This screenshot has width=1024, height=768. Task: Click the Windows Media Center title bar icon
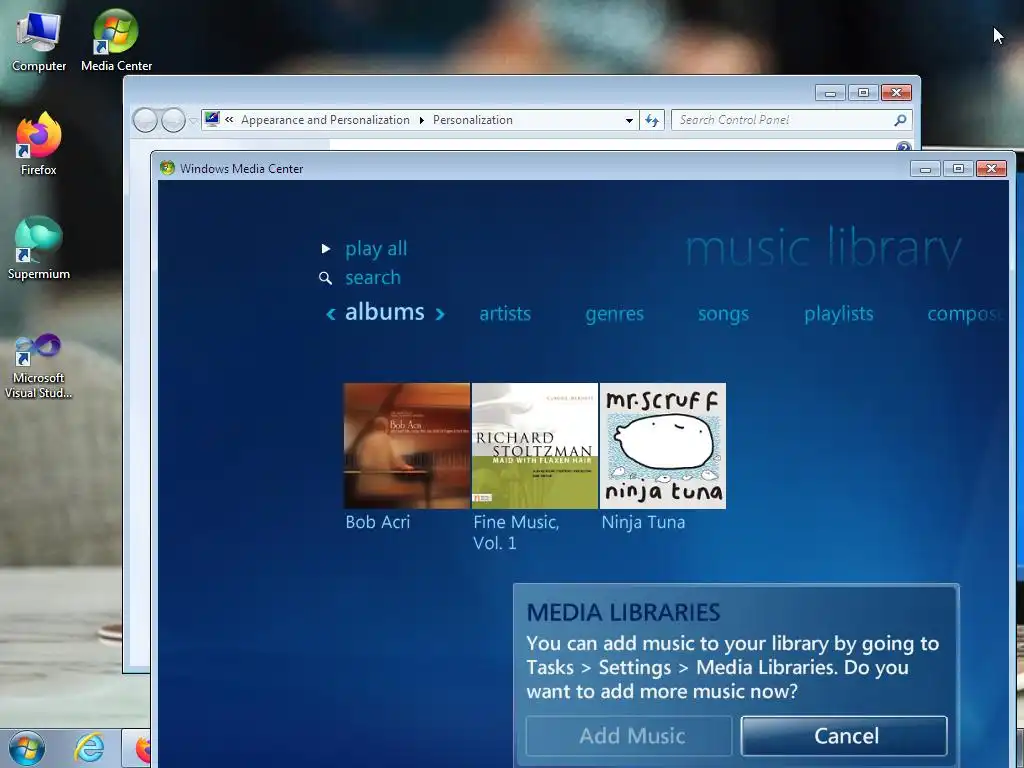tap(167, 168)
